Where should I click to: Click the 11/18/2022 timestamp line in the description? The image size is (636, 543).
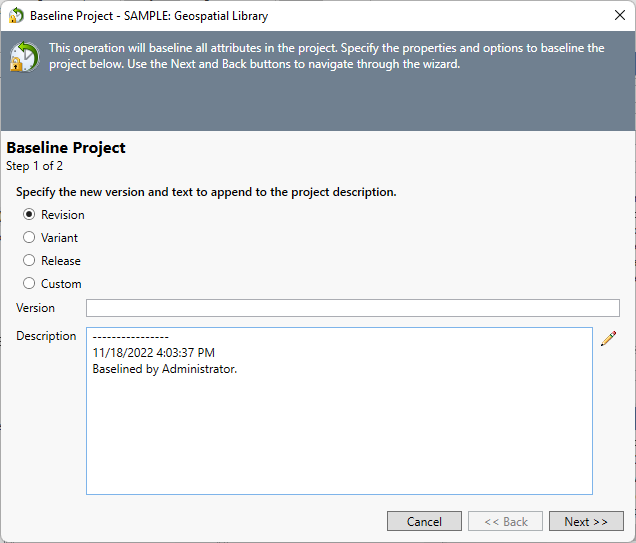point(153,353)
